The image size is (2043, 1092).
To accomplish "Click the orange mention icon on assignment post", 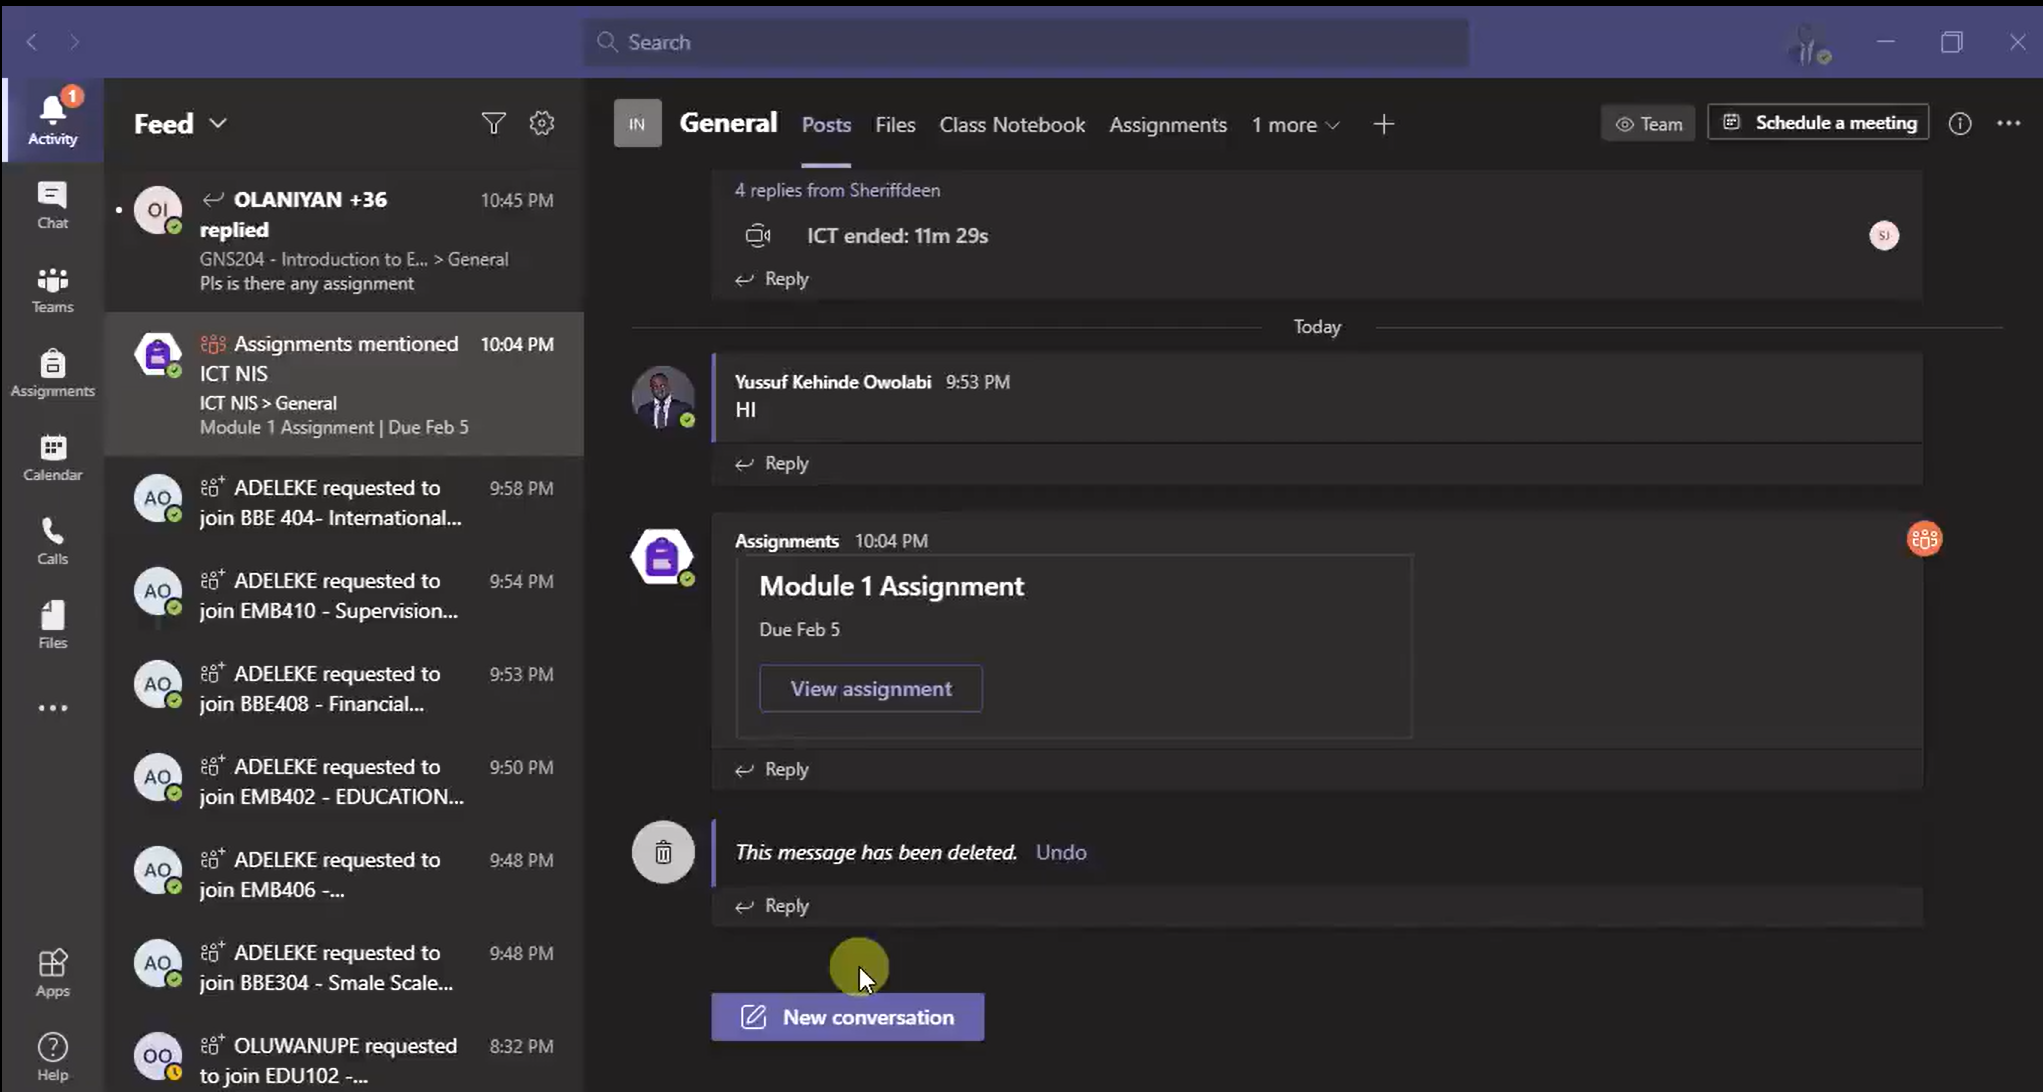I will [x=1924, y=539].
